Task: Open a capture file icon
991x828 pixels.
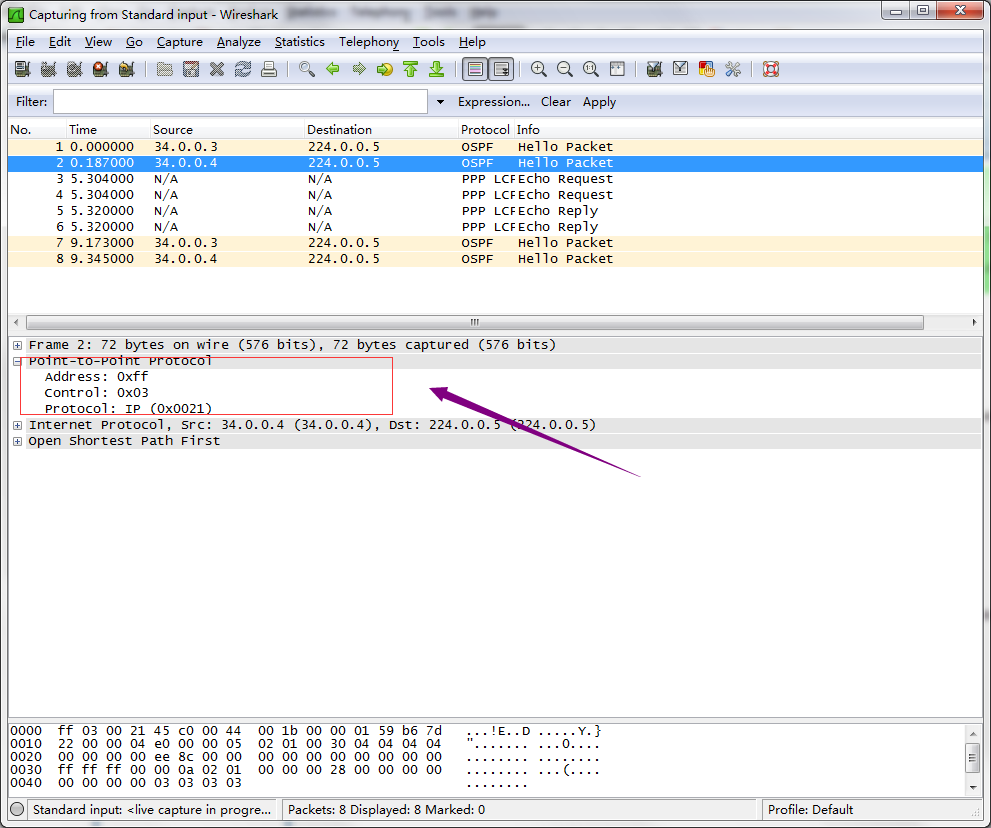Action: coord(165,69)
